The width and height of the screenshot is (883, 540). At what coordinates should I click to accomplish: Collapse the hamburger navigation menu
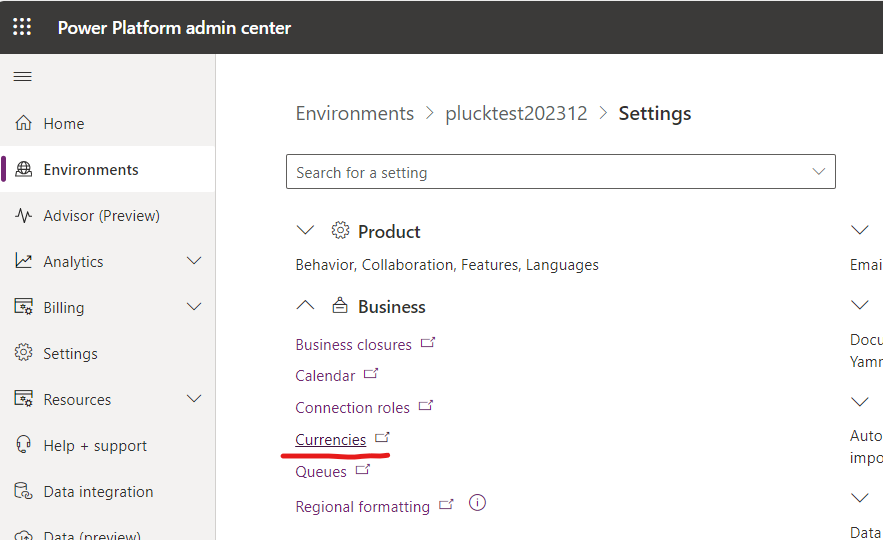click(x=22, y=77)
